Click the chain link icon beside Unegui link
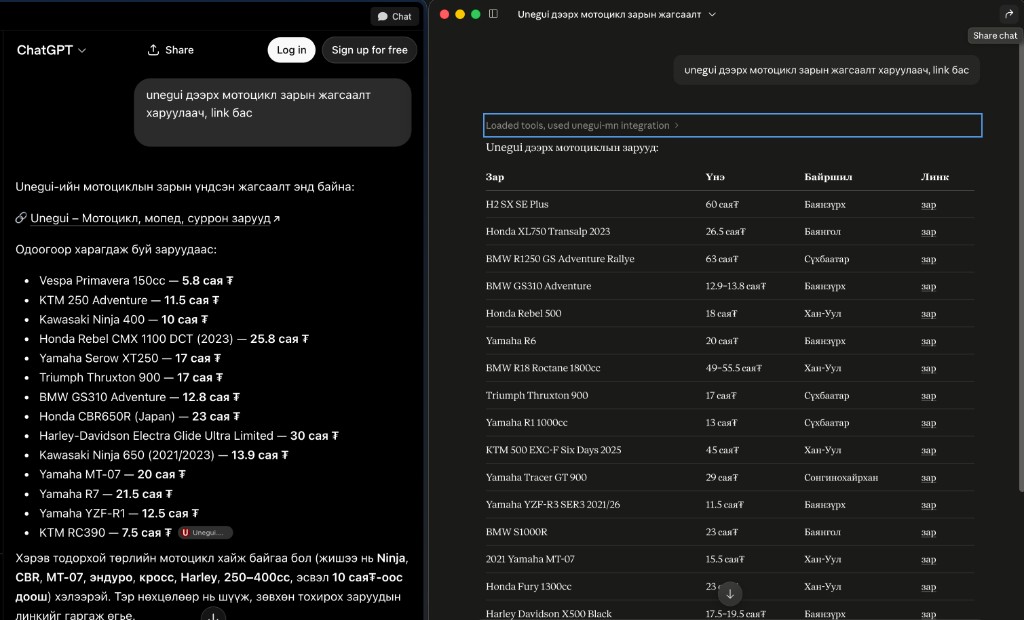 click(x=21, y=218)
